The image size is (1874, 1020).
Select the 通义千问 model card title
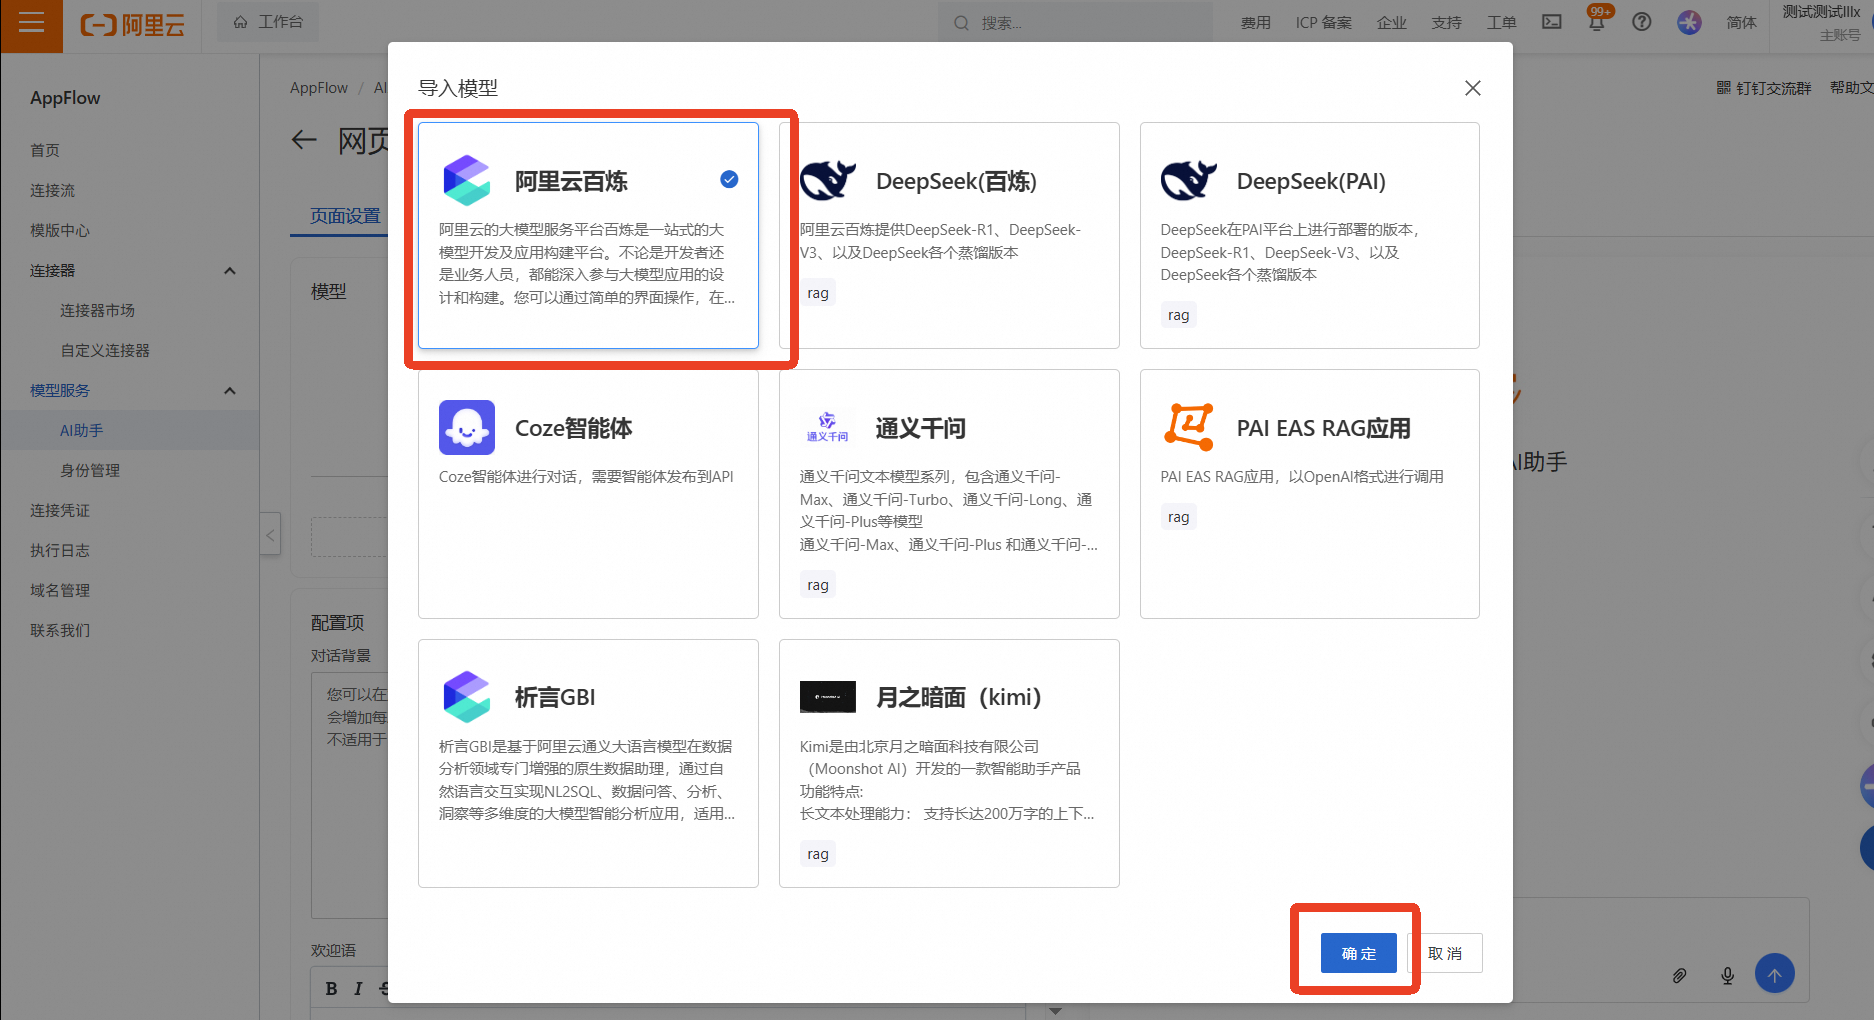pyautogui.click(x=921, y=428)
